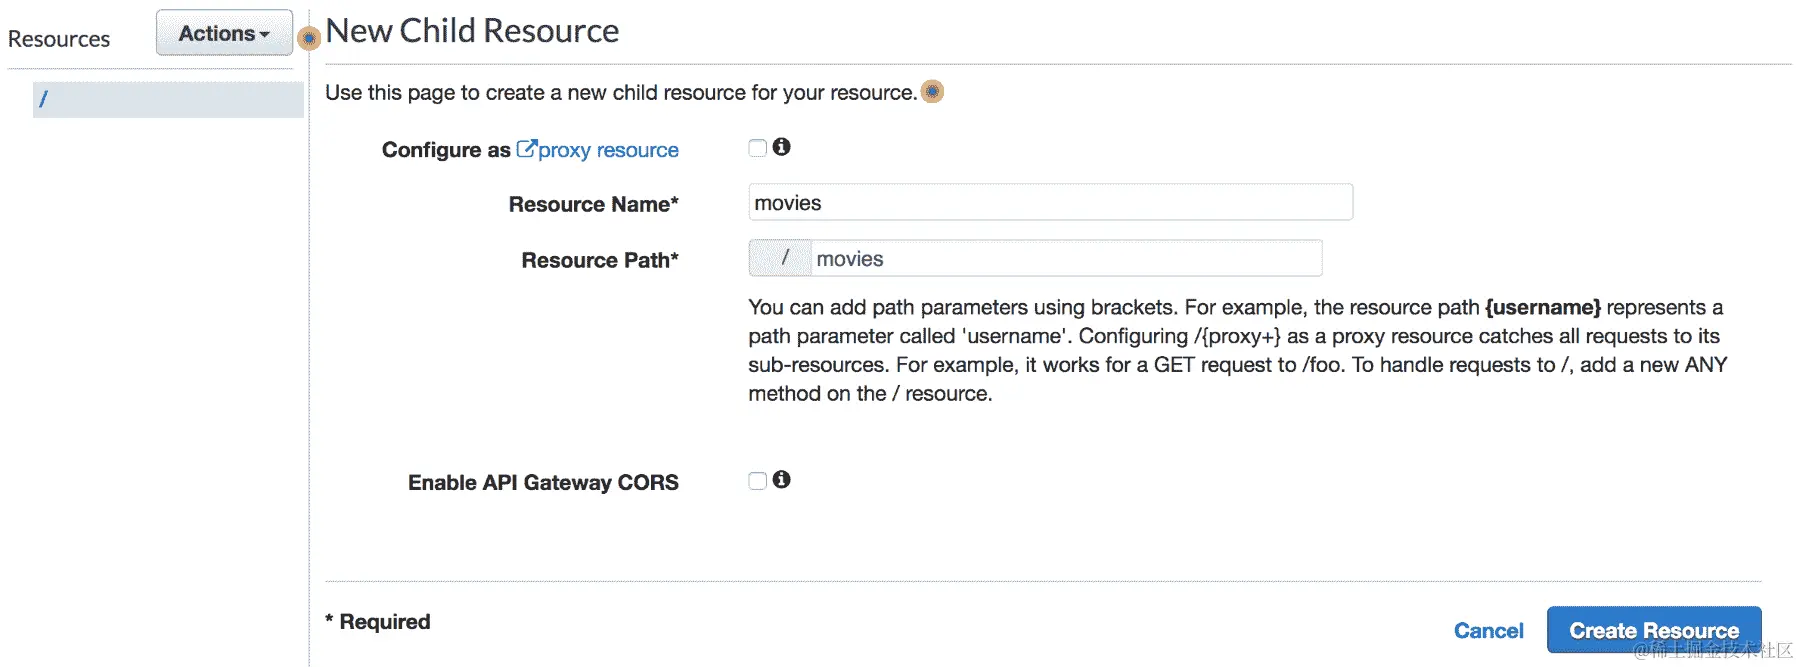Click the info icon for API Gateway CORS

point(782,480)
